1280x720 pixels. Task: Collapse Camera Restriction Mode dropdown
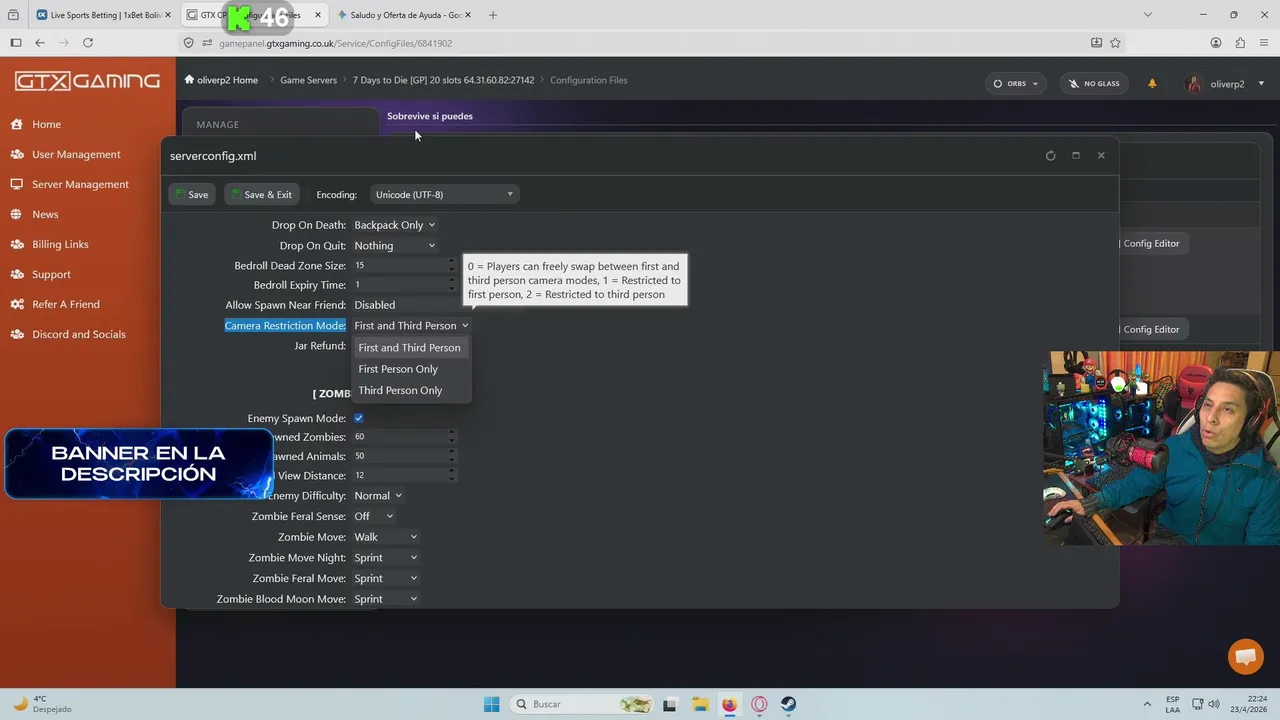[411, 325]
